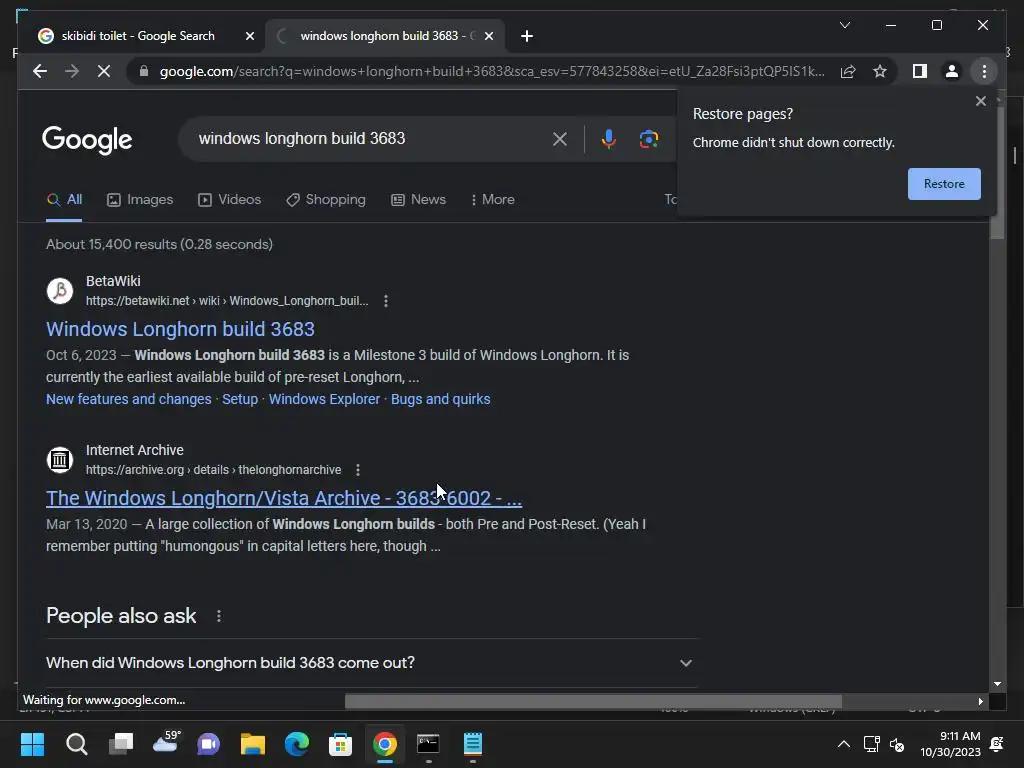Dismiss the Restore pages popup
The width and height of the screenshot is (1024, 768).
(x=980, y=101)
